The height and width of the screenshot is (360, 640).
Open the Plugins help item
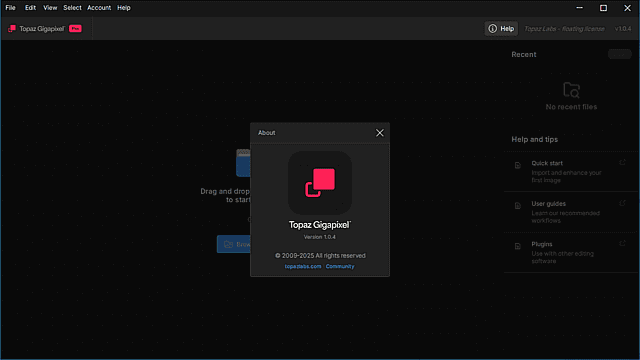[x=571, y=252]
